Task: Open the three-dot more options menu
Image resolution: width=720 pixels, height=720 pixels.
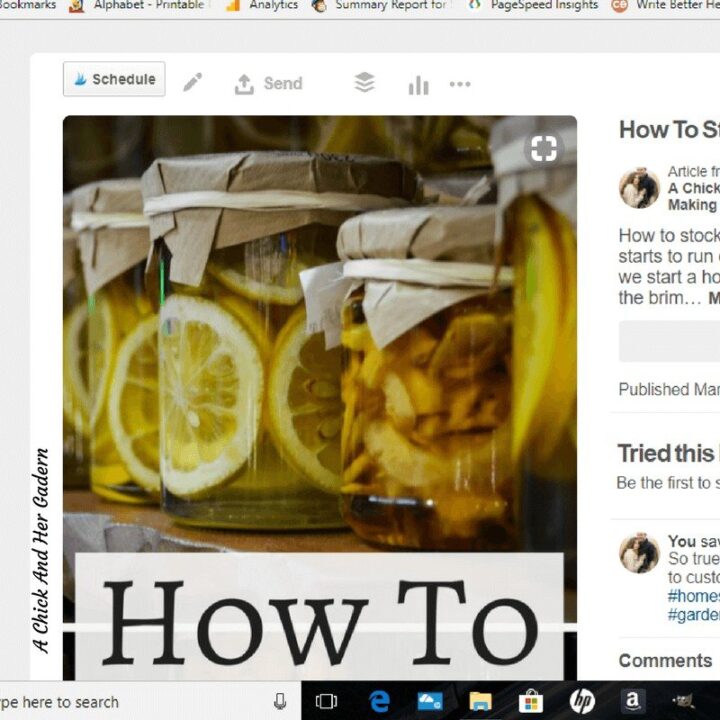Action: point(460,84)
